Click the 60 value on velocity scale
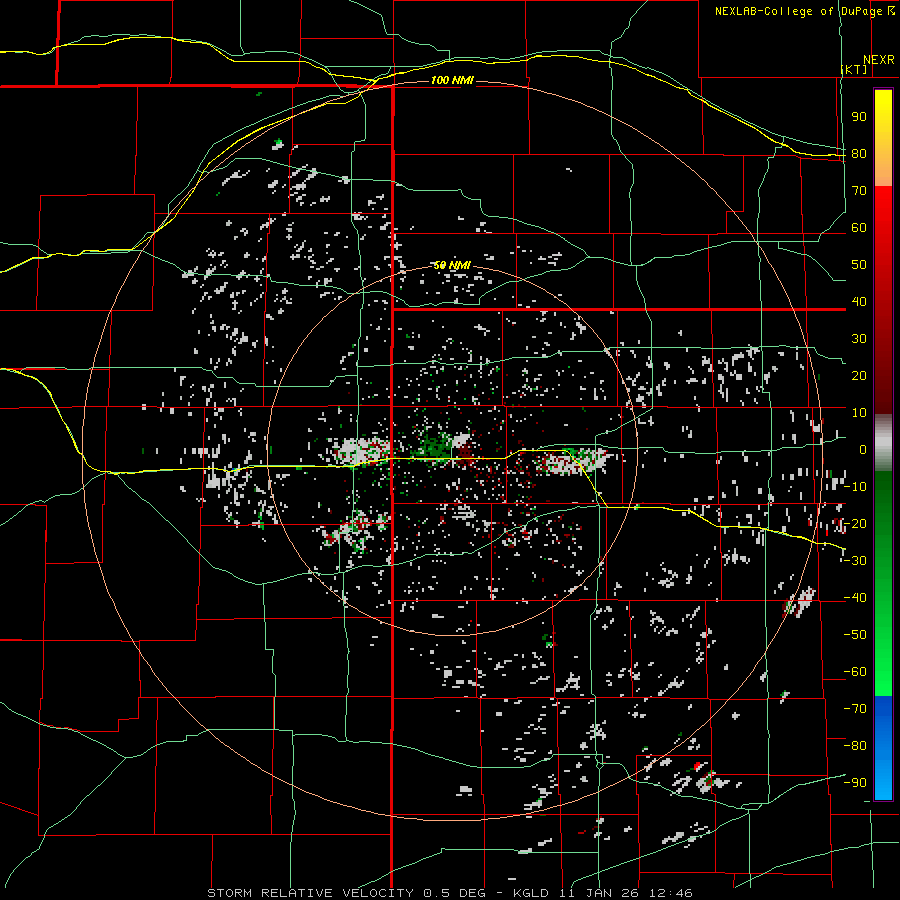 [859, 228]
